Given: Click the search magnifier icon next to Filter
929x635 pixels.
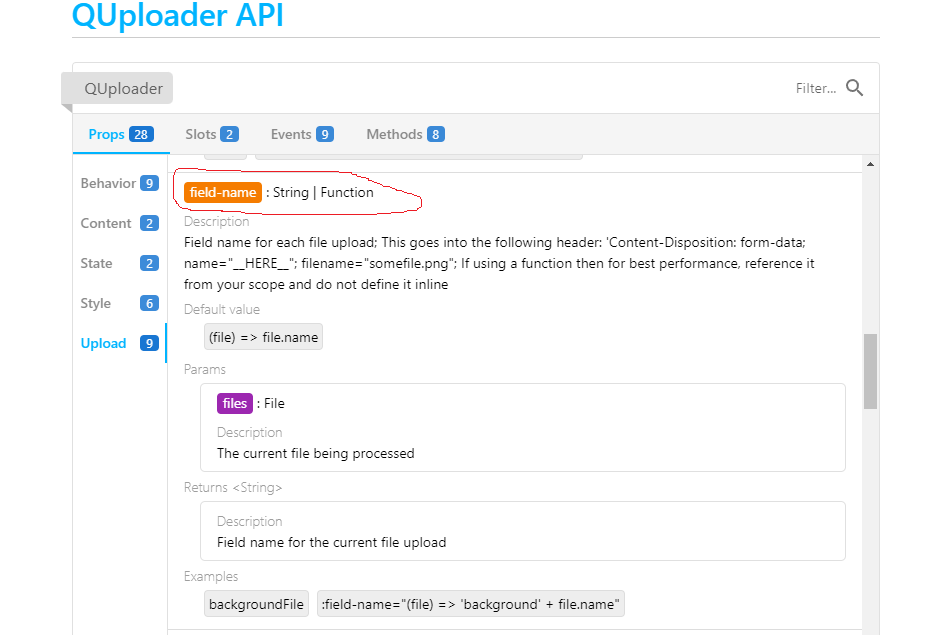Looking at the screenshot, I should point(855,88).
